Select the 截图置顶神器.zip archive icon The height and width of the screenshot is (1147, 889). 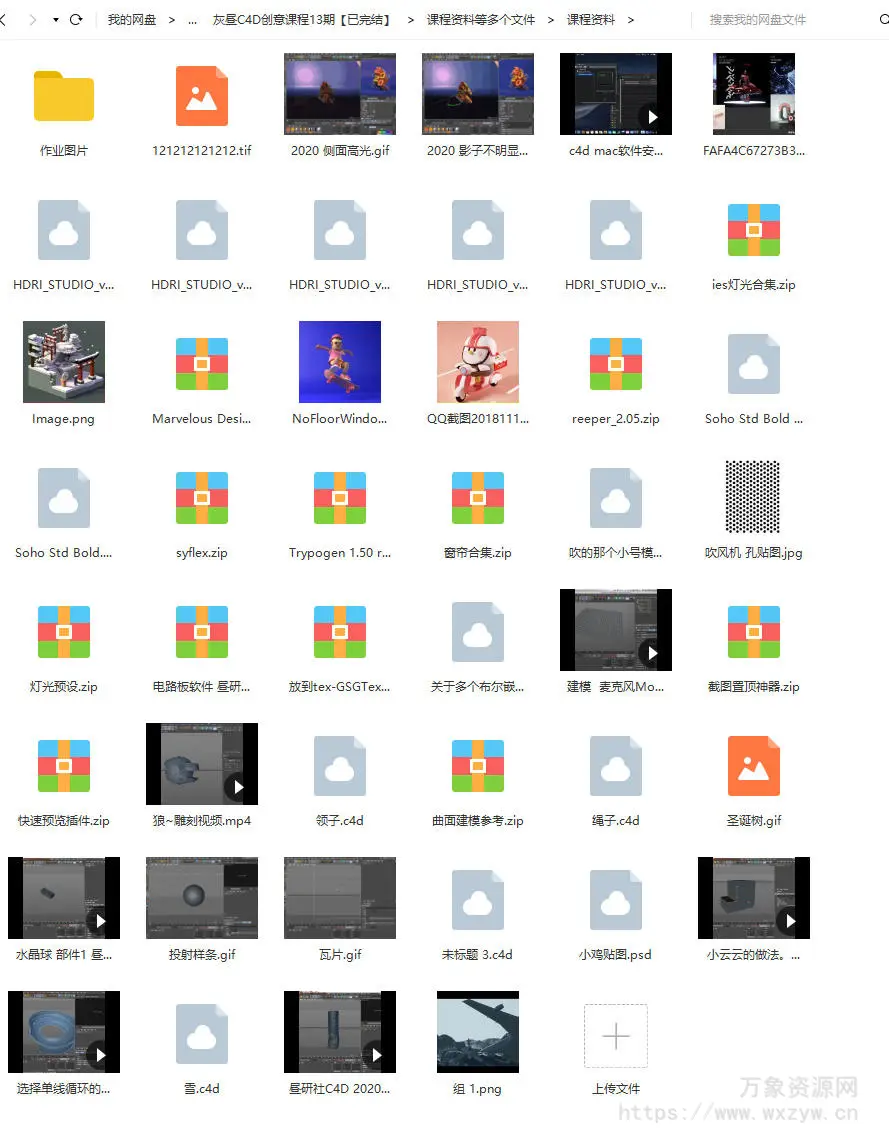[x=753, y=632]
